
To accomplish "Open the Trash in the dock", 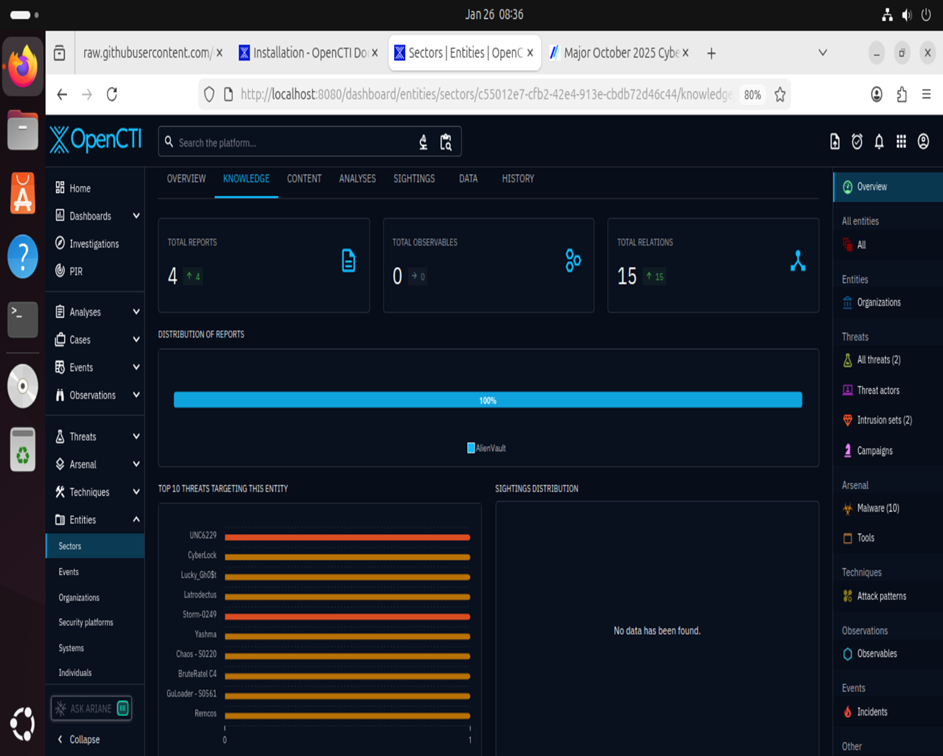I will (x=23, y=449).
